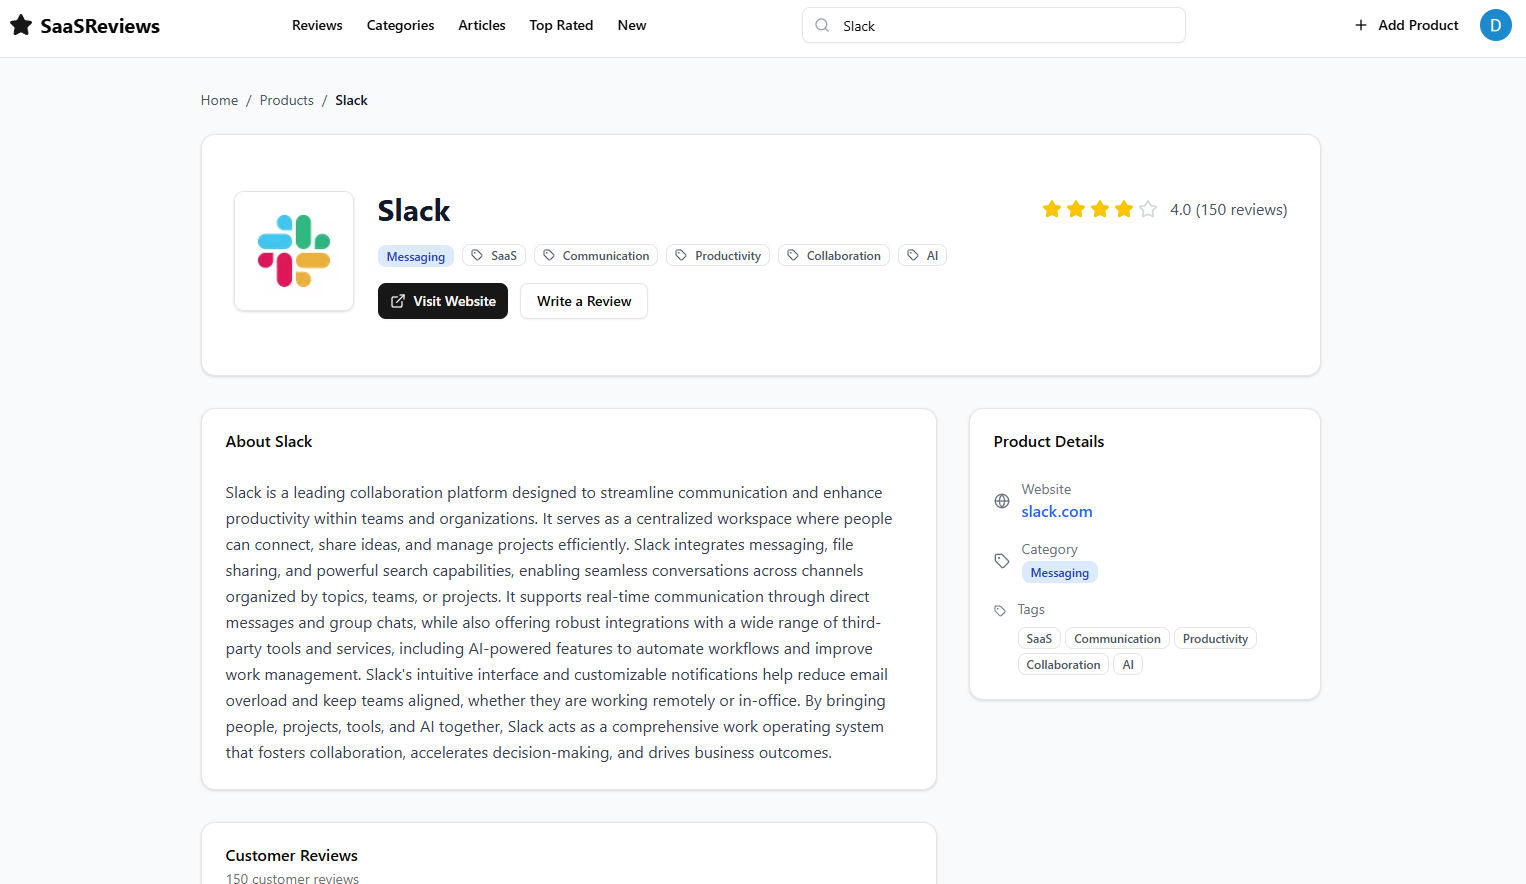Go to Home in the breadcrumb
This screenshot has height=884, width=1526.
click(219, 100)
